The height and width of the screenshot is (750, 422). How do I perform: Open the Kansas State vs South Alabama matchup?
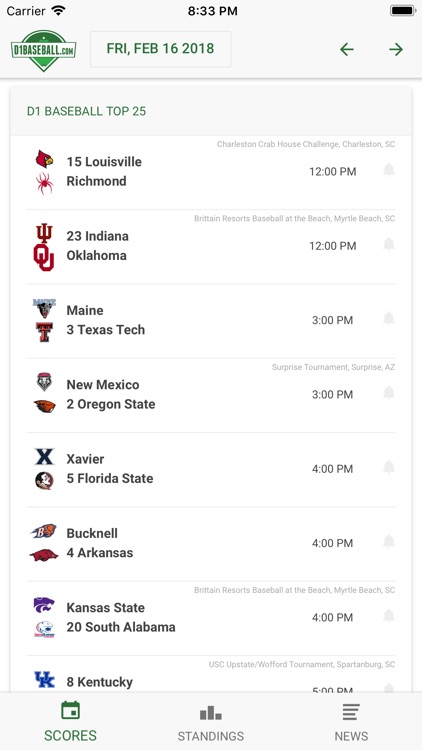point(211,618)
